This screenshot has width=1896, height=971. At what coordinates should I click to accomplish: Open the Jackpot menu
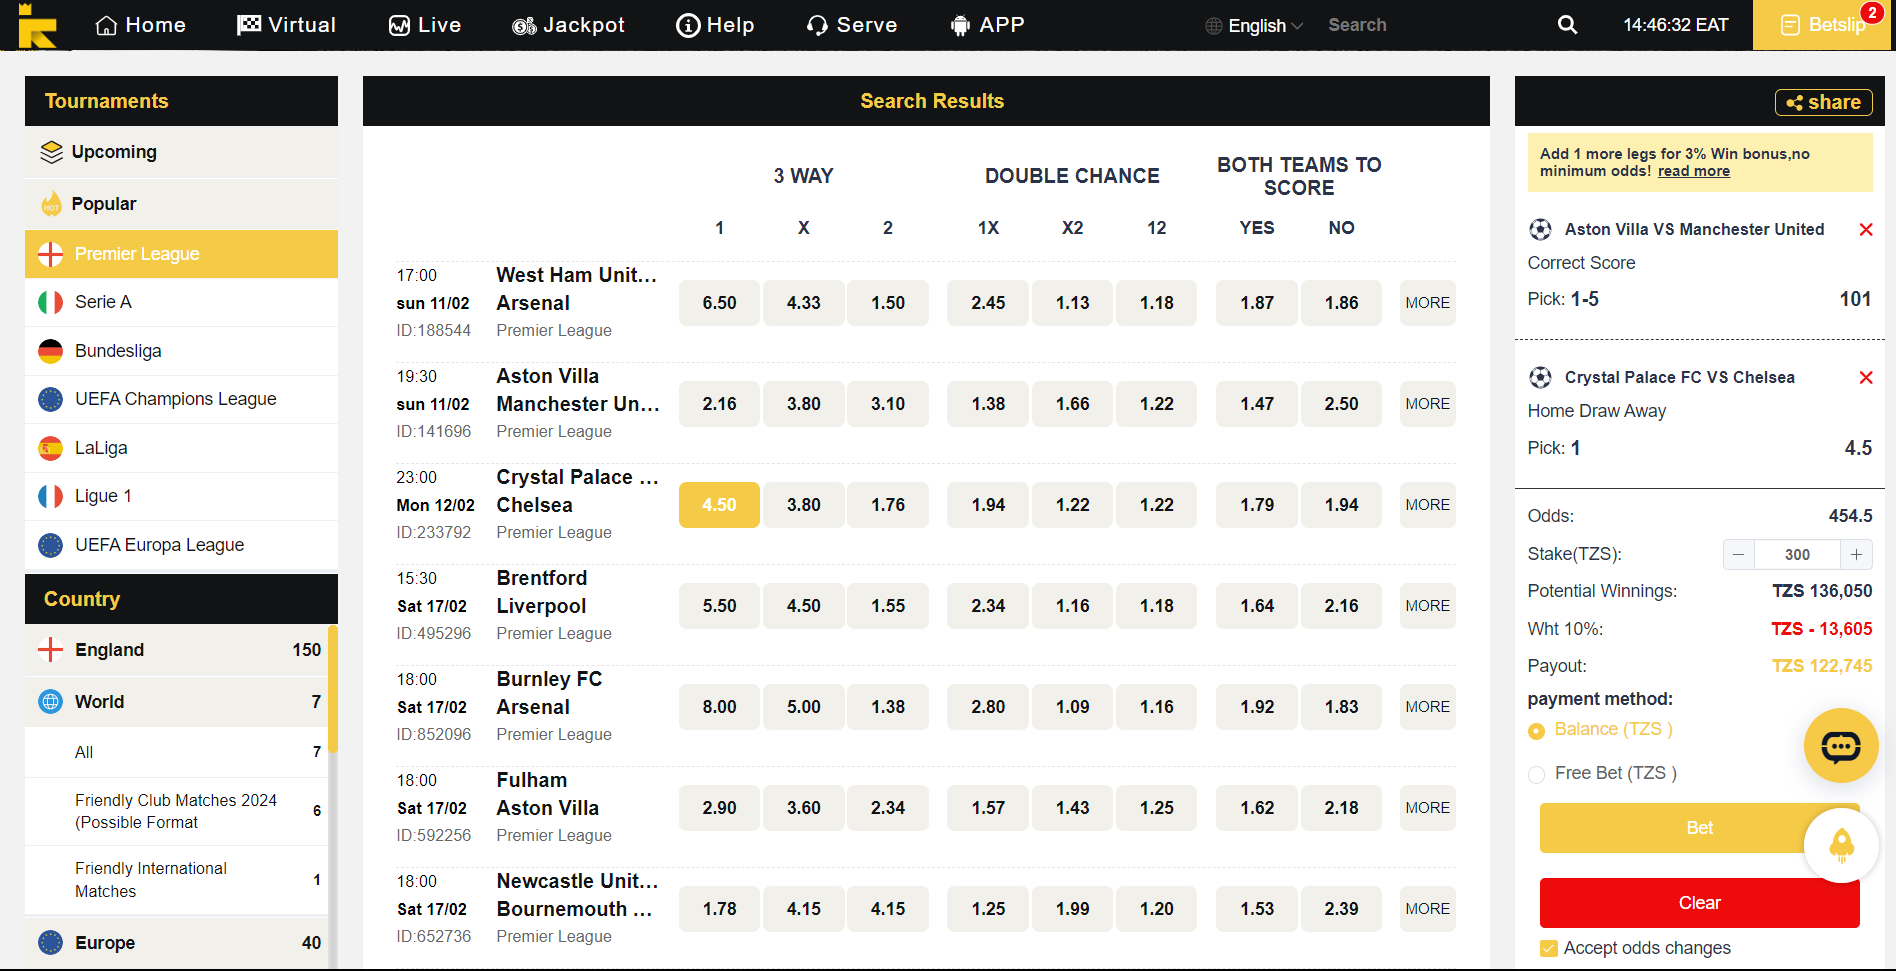[x=567, y=25]
